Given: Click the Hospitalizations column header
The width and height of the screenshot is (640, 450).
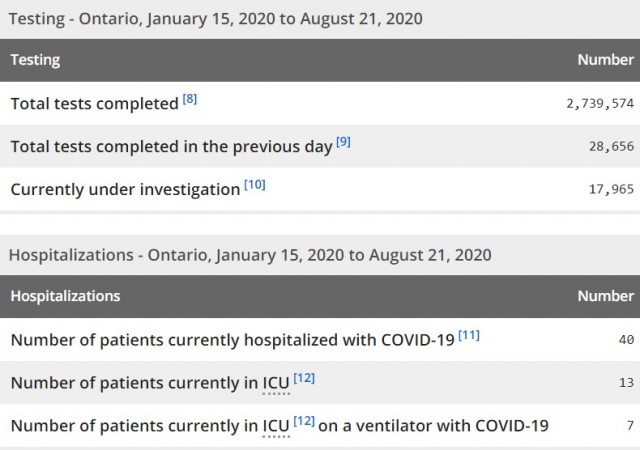Looking at the screenshot, I should [x=65, y=296].
